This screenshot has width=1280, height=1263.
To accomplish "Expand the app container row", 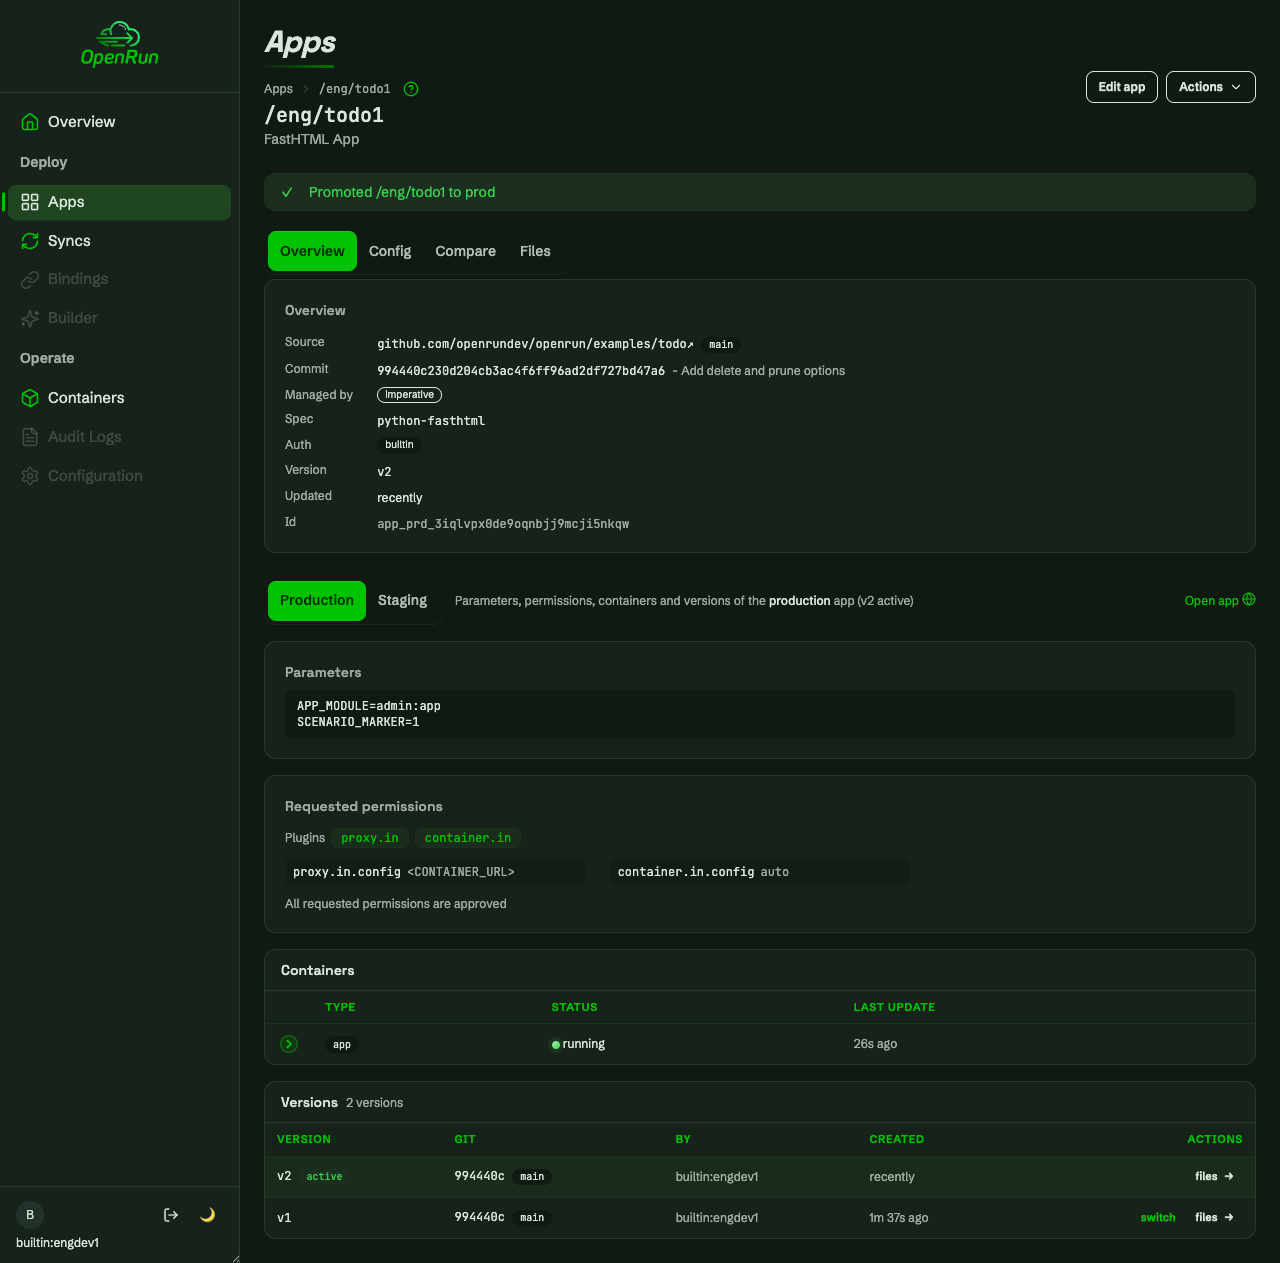I will click(289, 1044).
